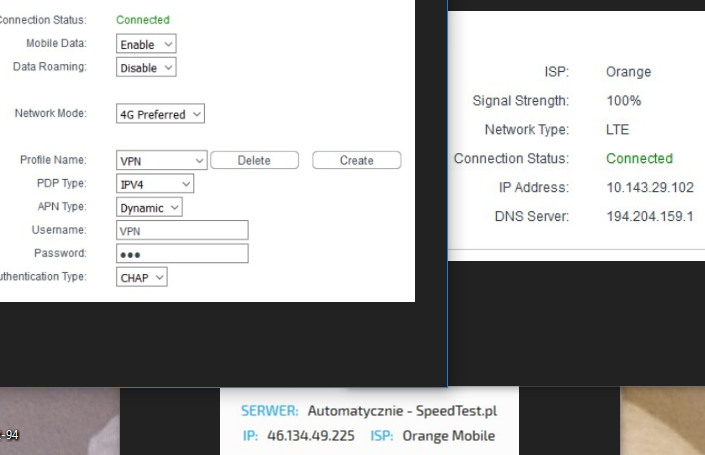Open the Profile Name VPN dropdown
This screenshot has height=455, width=705.
pos(160,161)
